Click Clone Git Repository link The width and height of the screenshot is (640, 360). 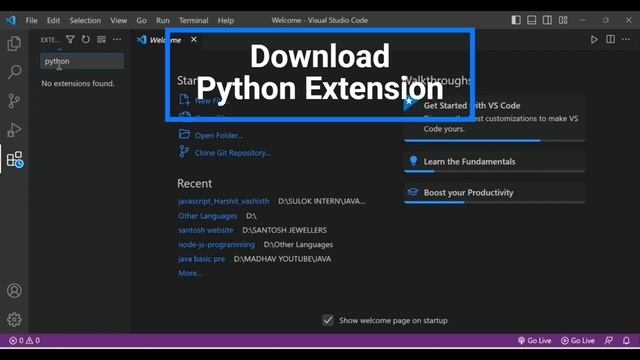click(x=232, y=153)
